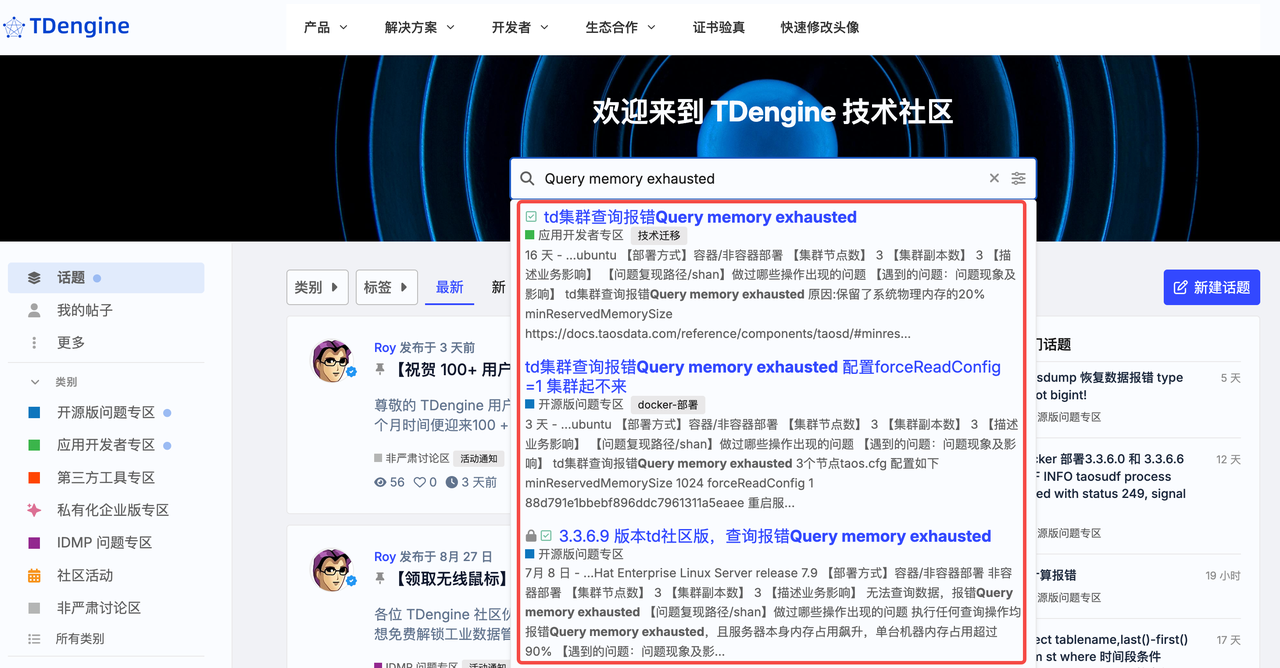This screenshot has width=1280, height=668.
Task: Switch to the 最新 tab
Action: point(449,287)
